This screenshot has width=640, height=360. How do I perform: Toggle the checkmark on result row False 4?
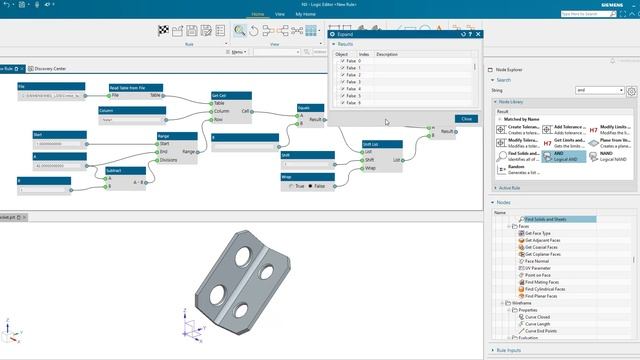342,89
